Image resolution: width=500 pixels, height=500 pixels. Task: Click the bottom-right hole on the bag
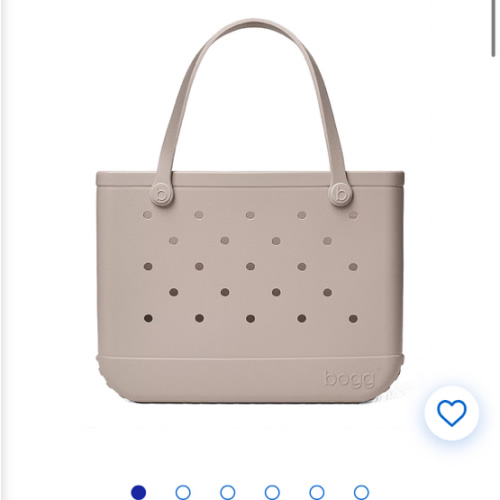(x=353, y=319)
